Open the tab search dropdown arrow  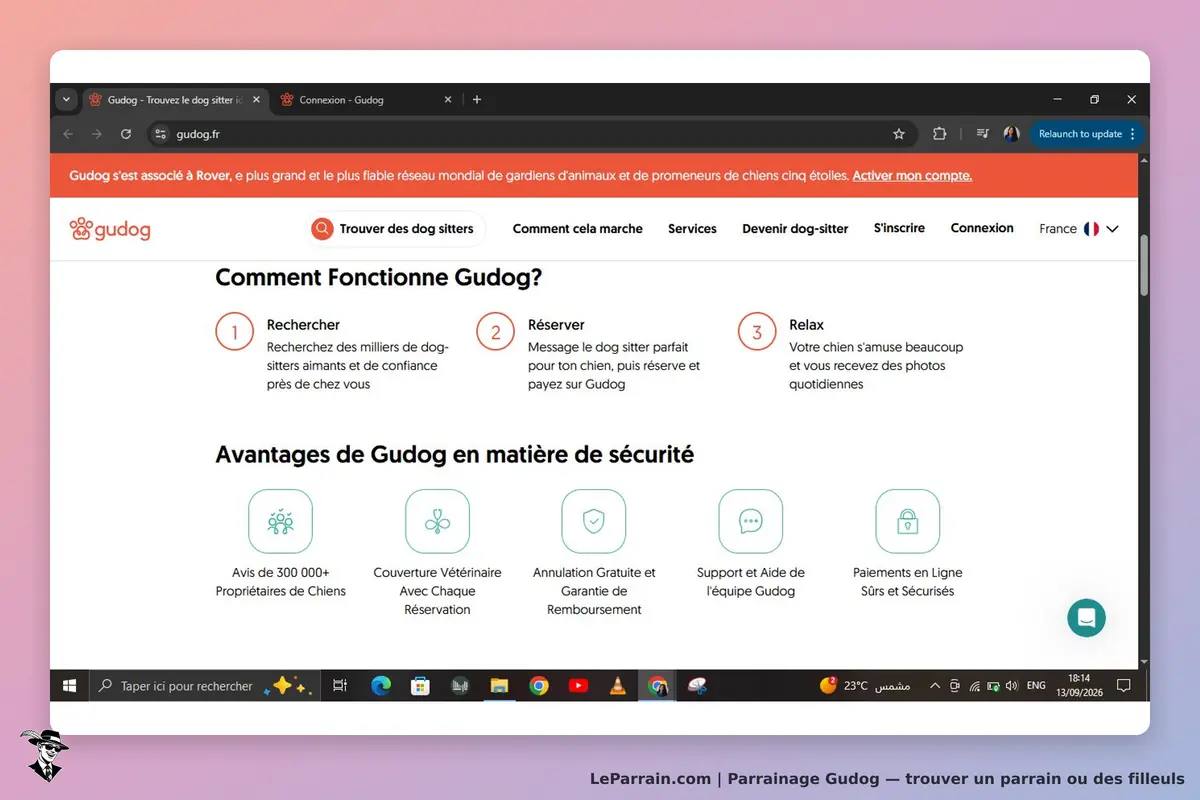(x=66, y=100)
